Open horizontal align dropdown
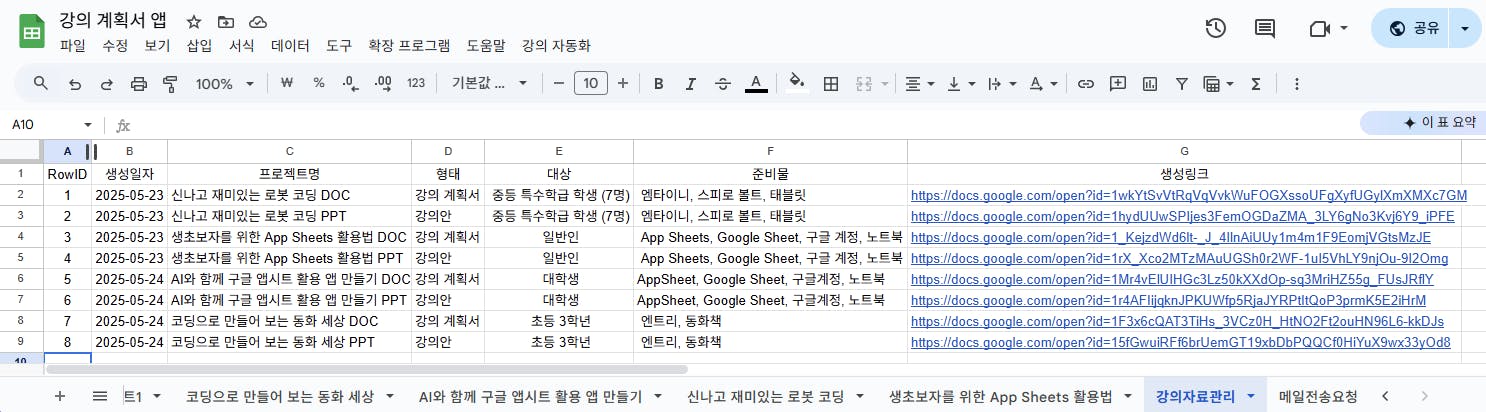 pos(920,84)
